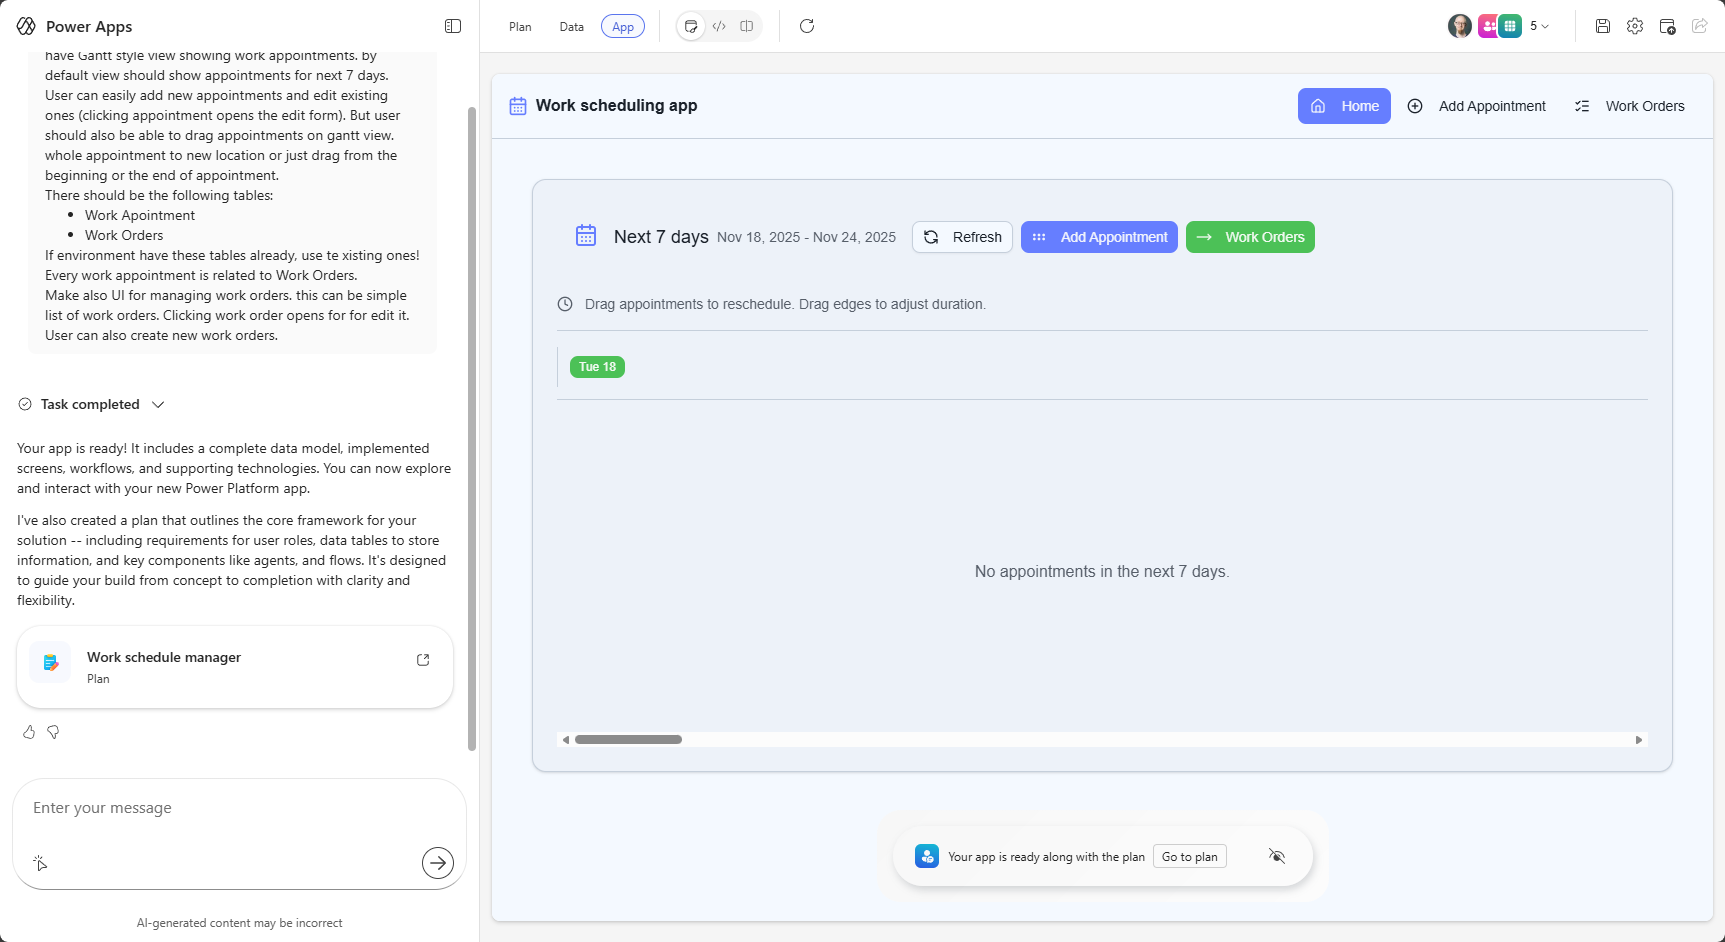Collapse the chat side panel
The width and height of the screenshot is (1725, 942).
[453, 26]
